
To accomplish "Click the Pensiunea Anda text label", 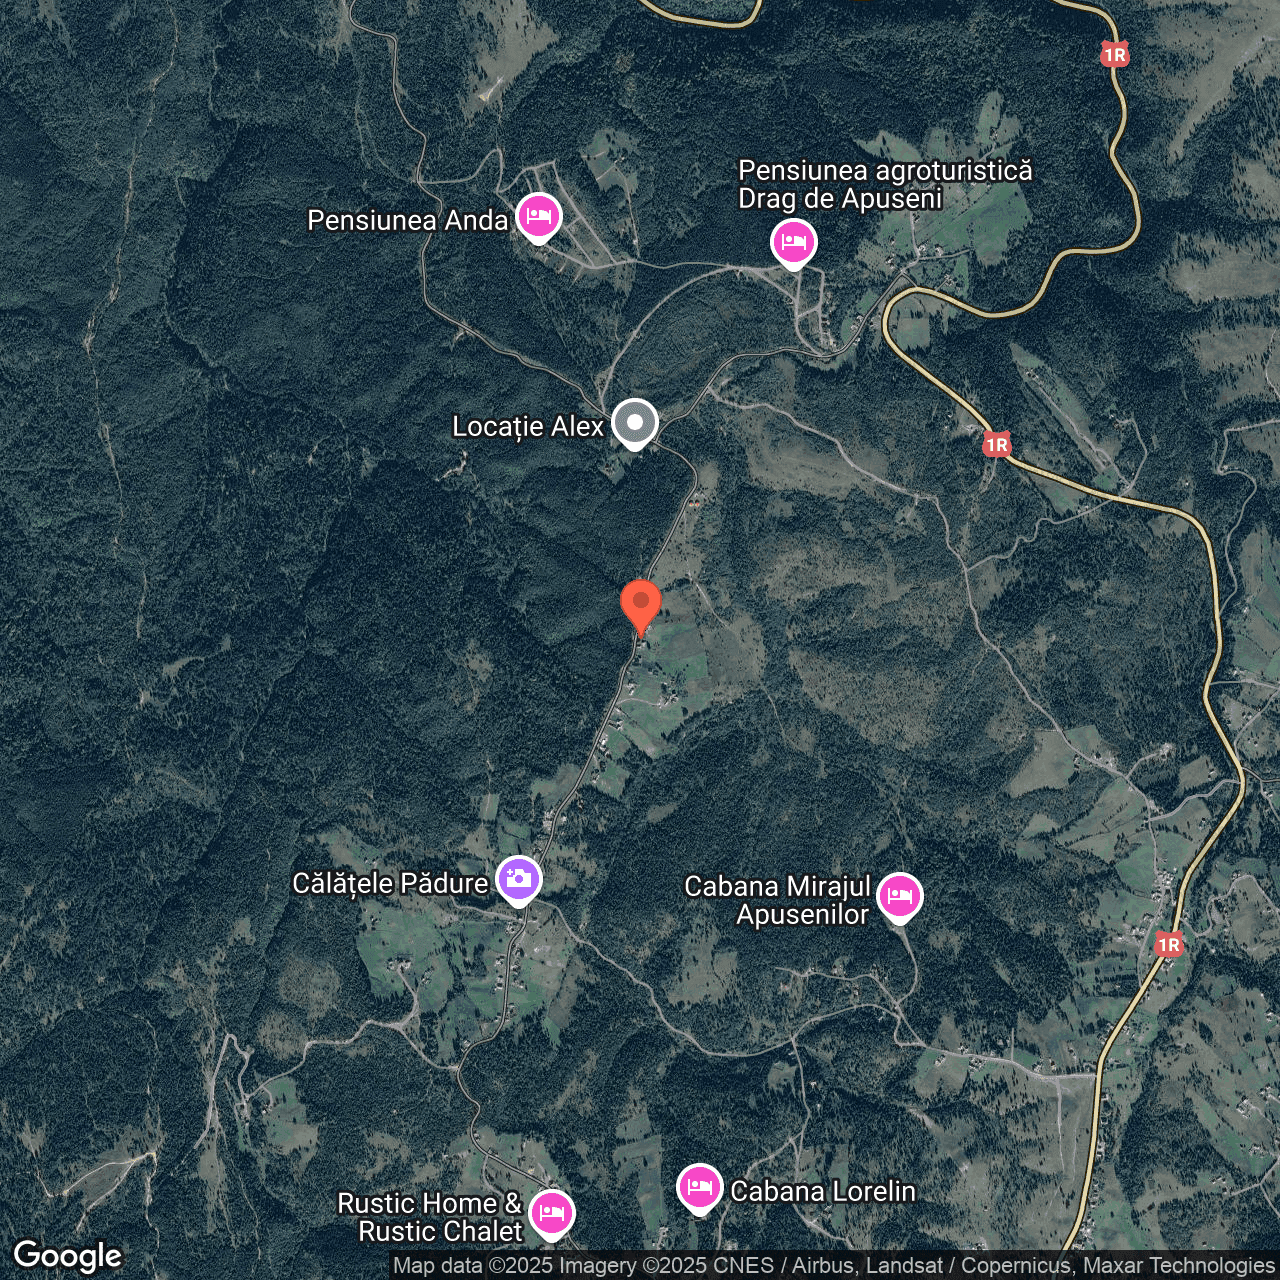I will (x=408, y=220).
